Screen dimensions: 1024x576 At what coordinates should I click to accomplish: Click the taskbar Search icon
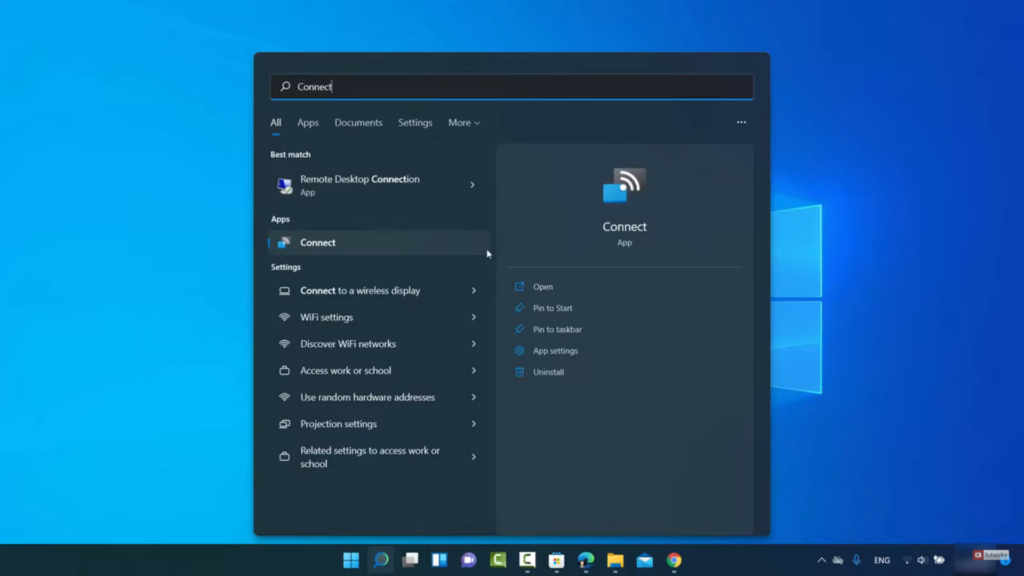coord(381,560)
